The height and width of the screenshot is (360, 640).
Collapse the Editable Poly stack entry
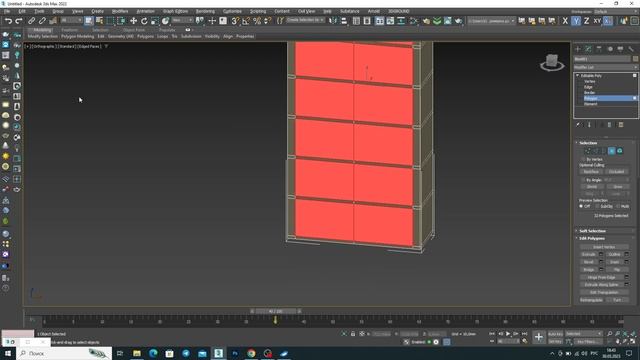(x=578, y=76)
